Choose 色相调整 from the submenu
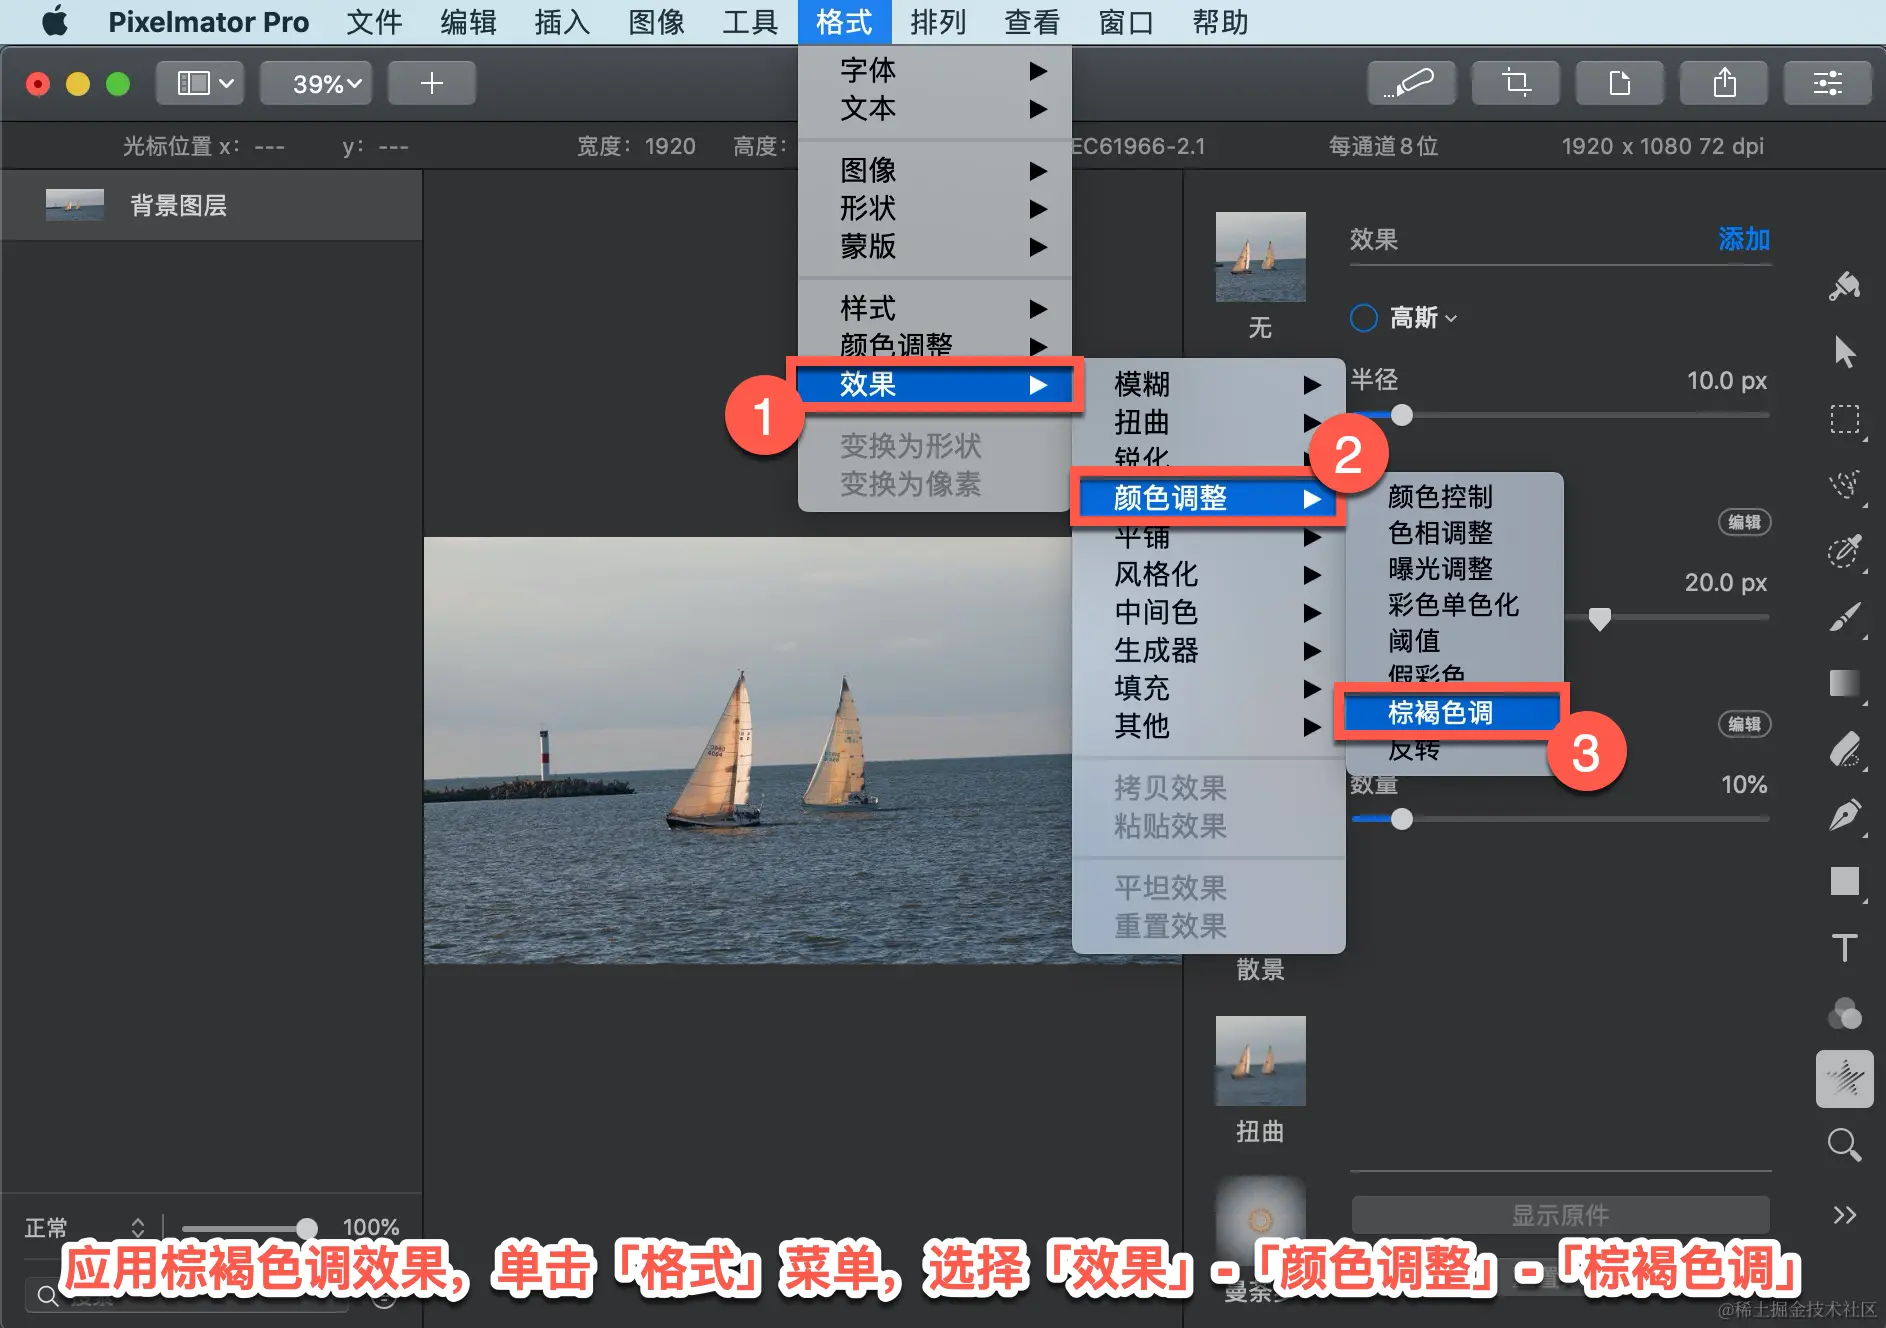 tap(1454, 532)
